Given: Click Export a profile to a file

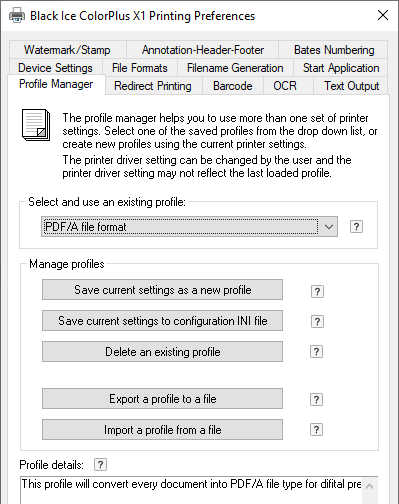Looking at the screenshot, I should pos(162,399).
